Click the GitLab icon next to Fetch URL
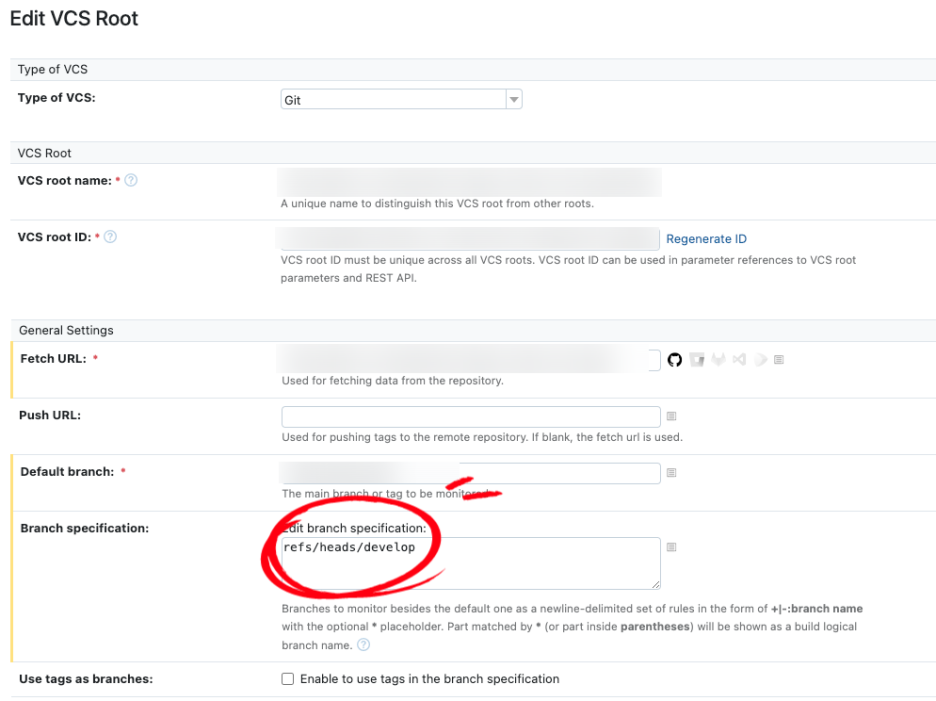 pos(718,359)
